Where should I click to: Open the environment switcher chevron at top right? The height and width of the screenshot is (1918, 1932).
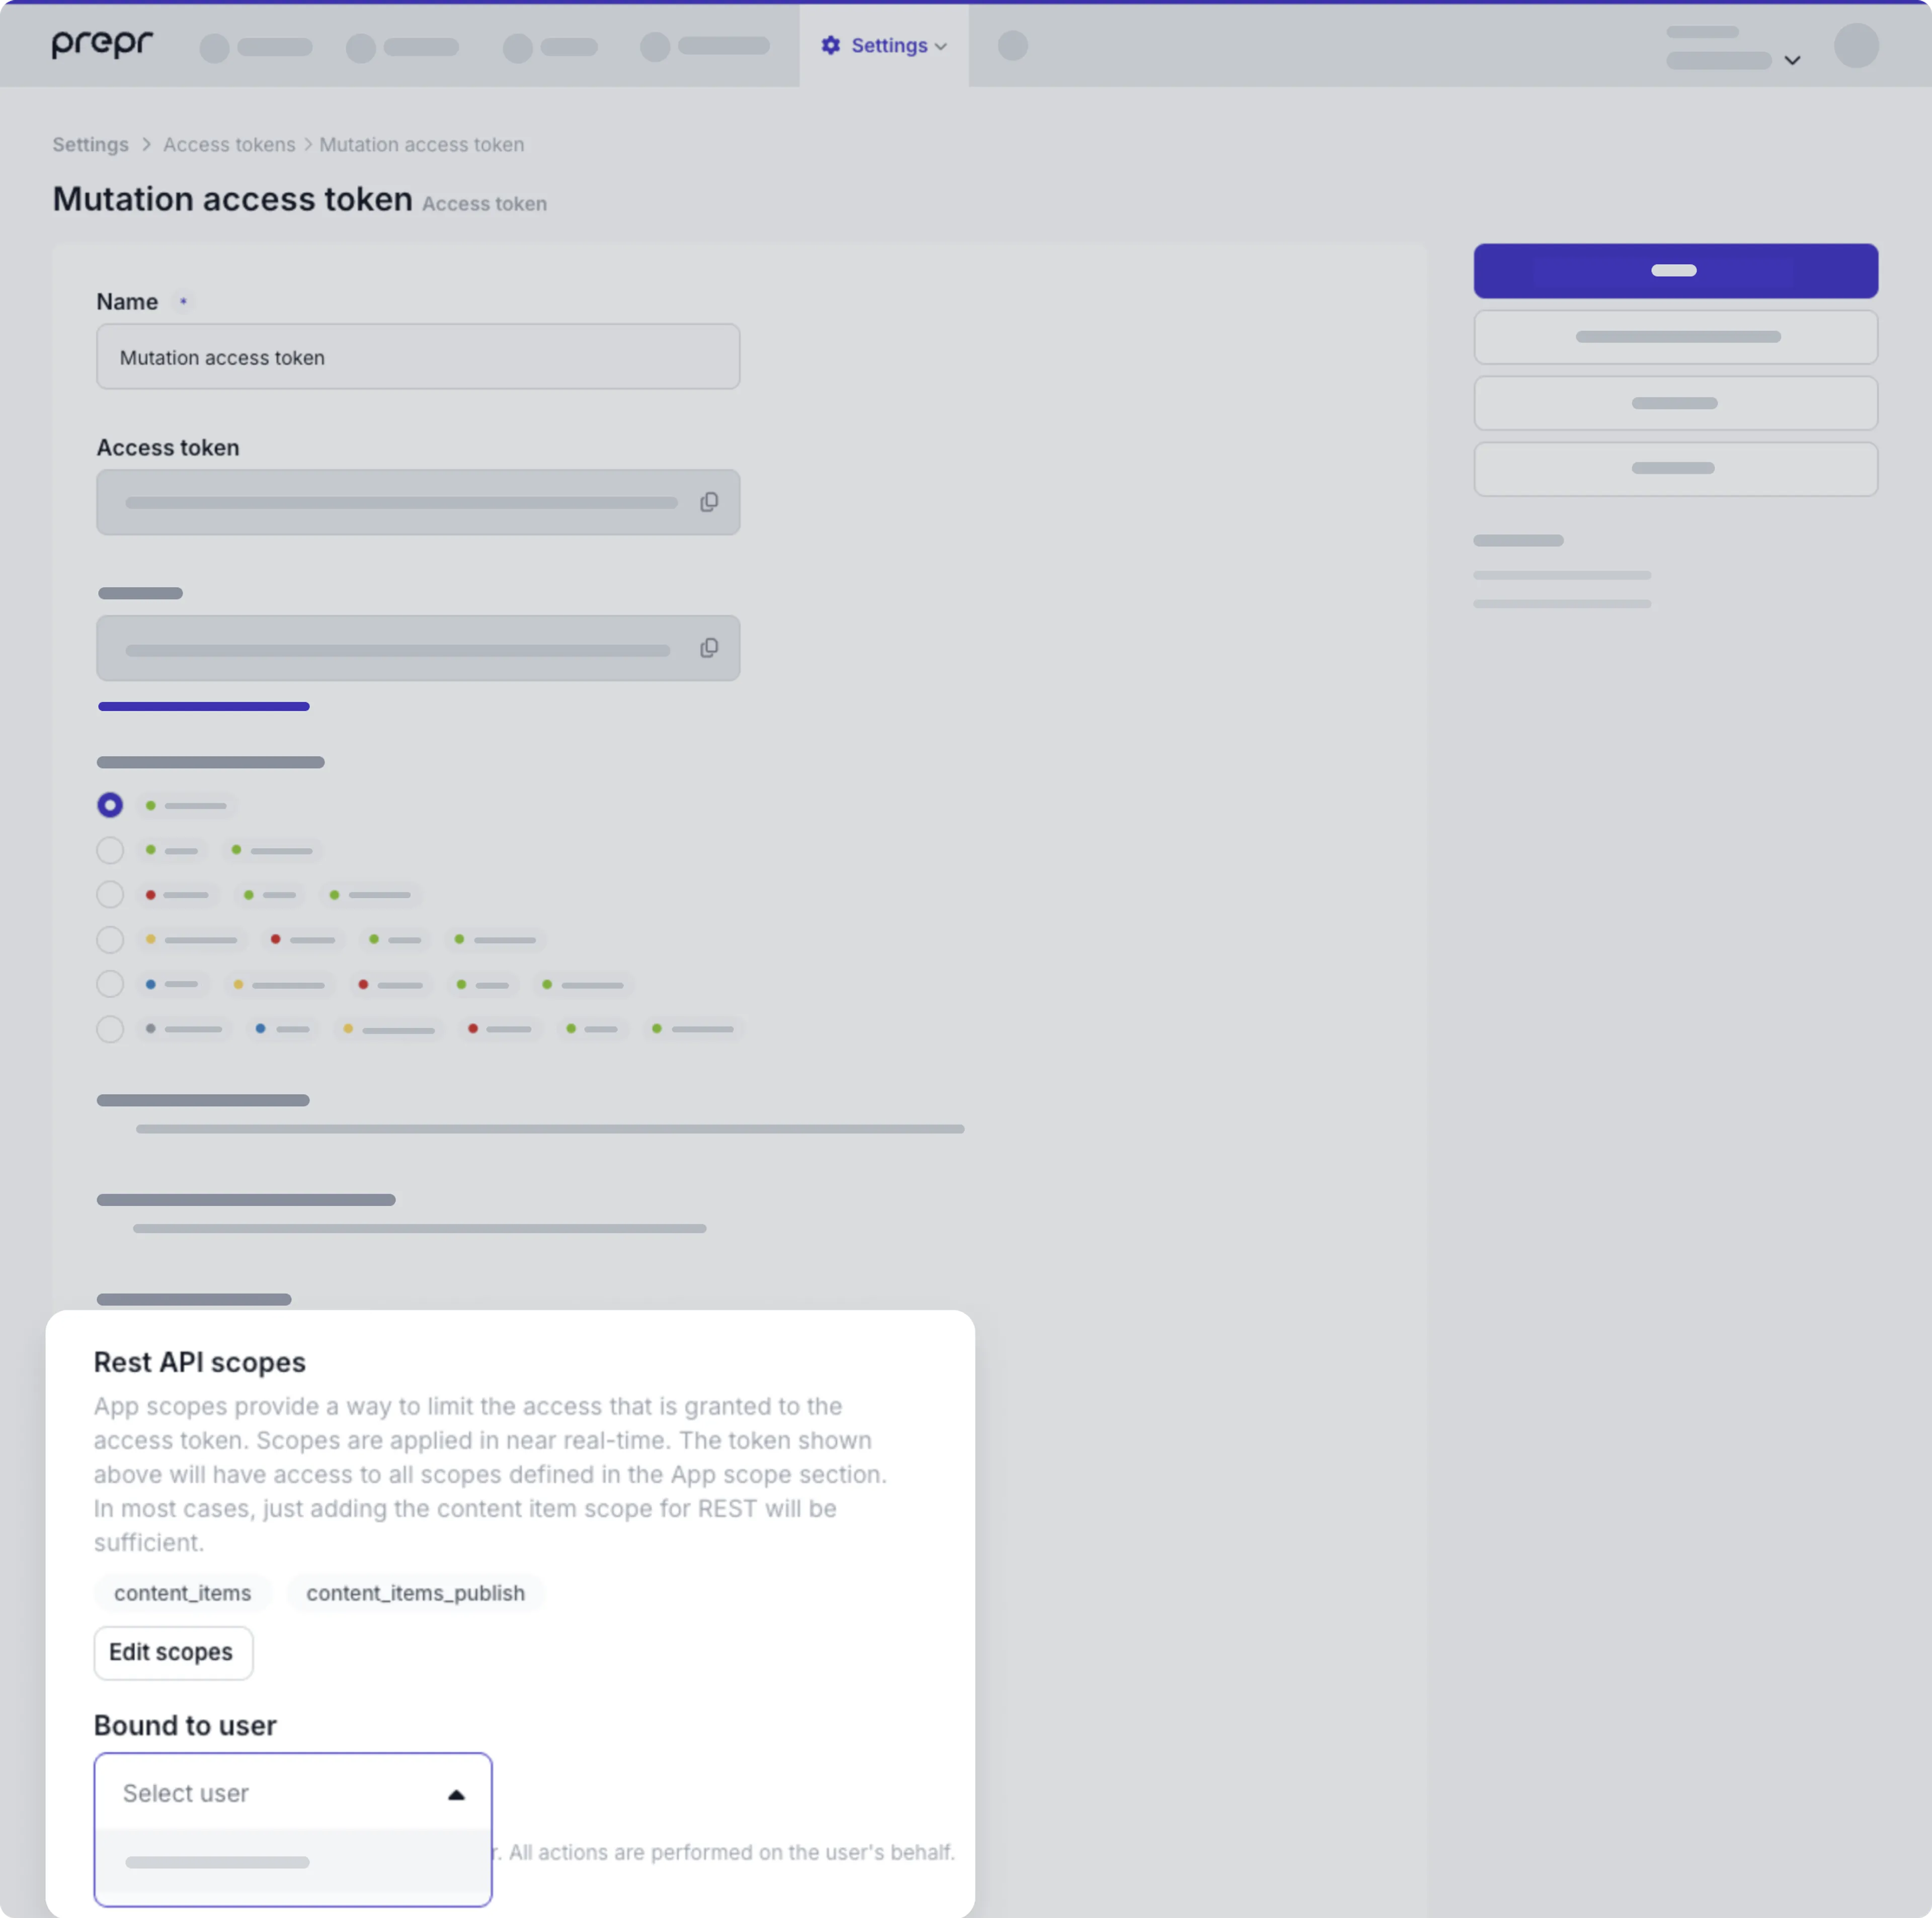(1792, 60)
